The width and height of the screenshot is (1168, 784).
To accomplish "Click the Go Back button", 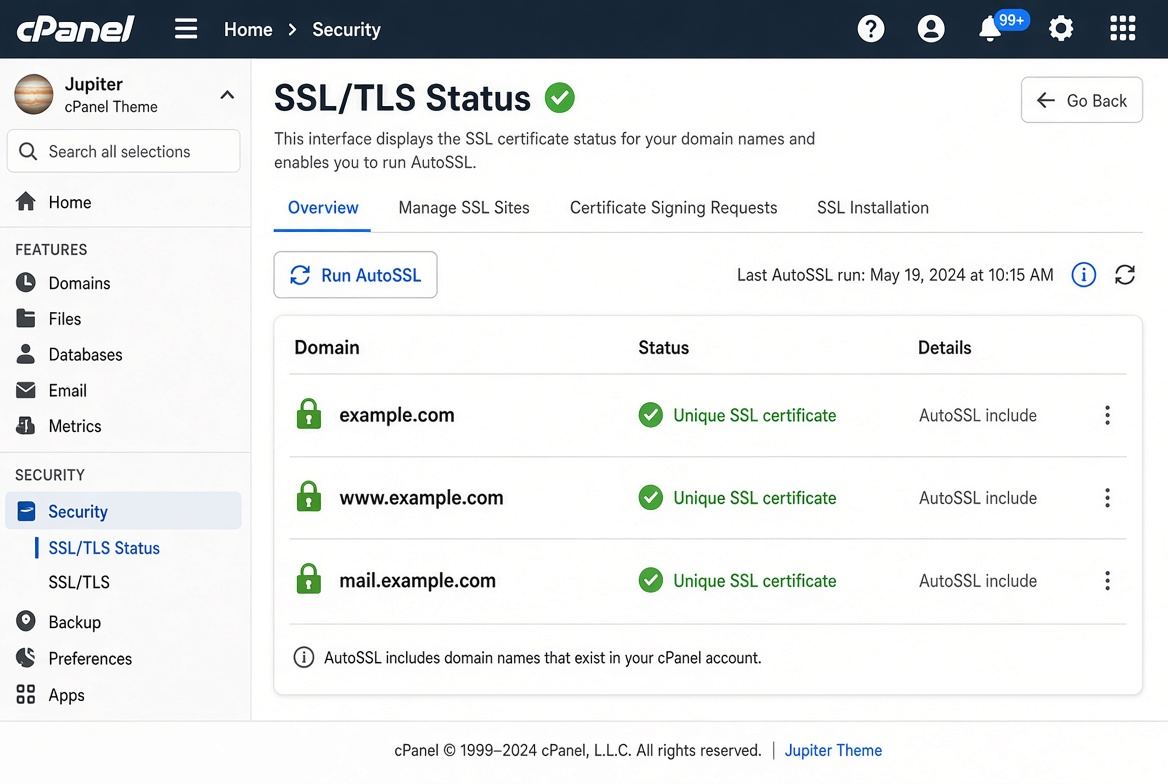I will click(x=1082, y=100).
